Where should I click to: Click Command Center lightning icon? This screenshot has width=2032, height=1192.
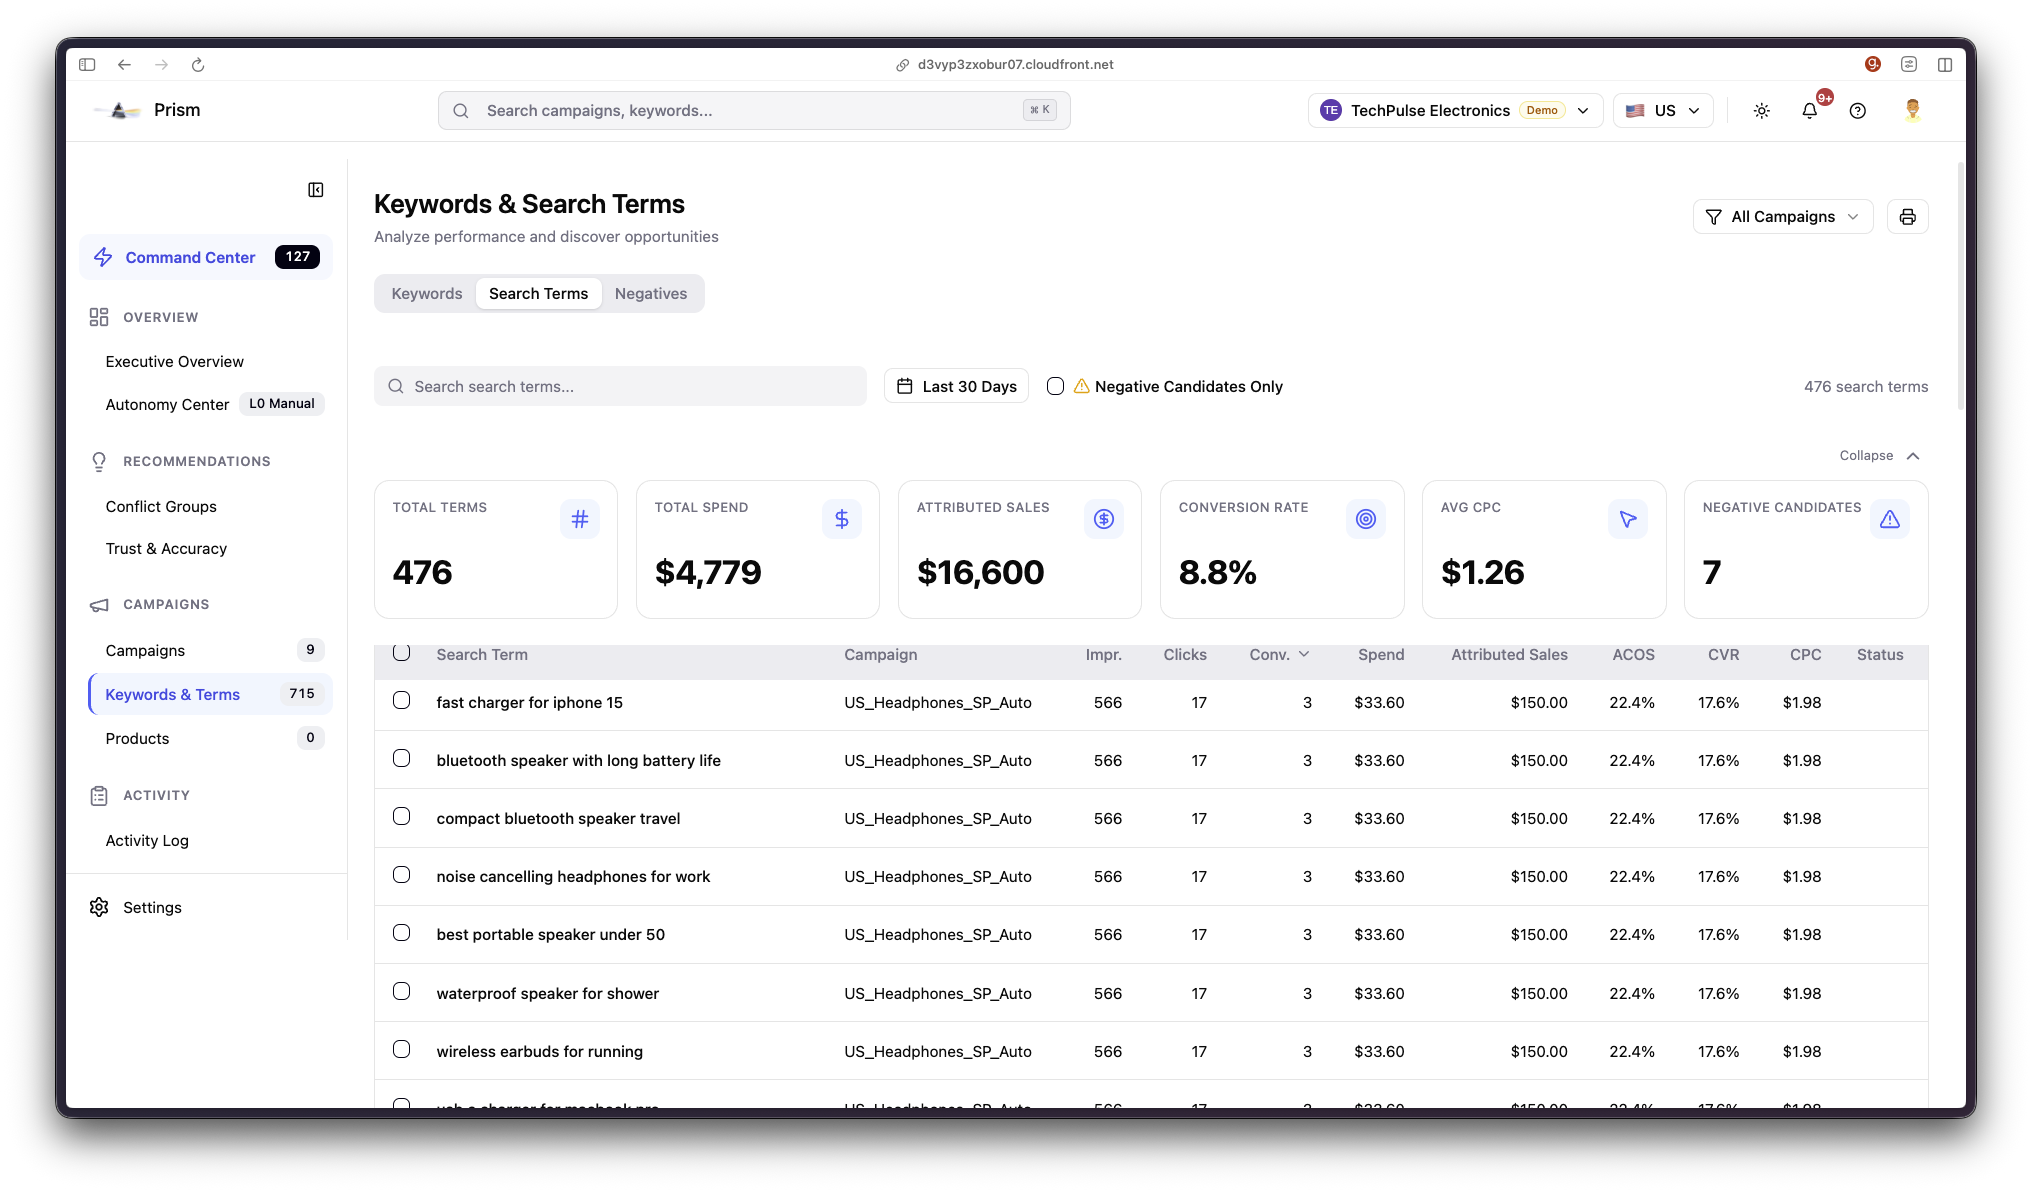pos(103,257)
